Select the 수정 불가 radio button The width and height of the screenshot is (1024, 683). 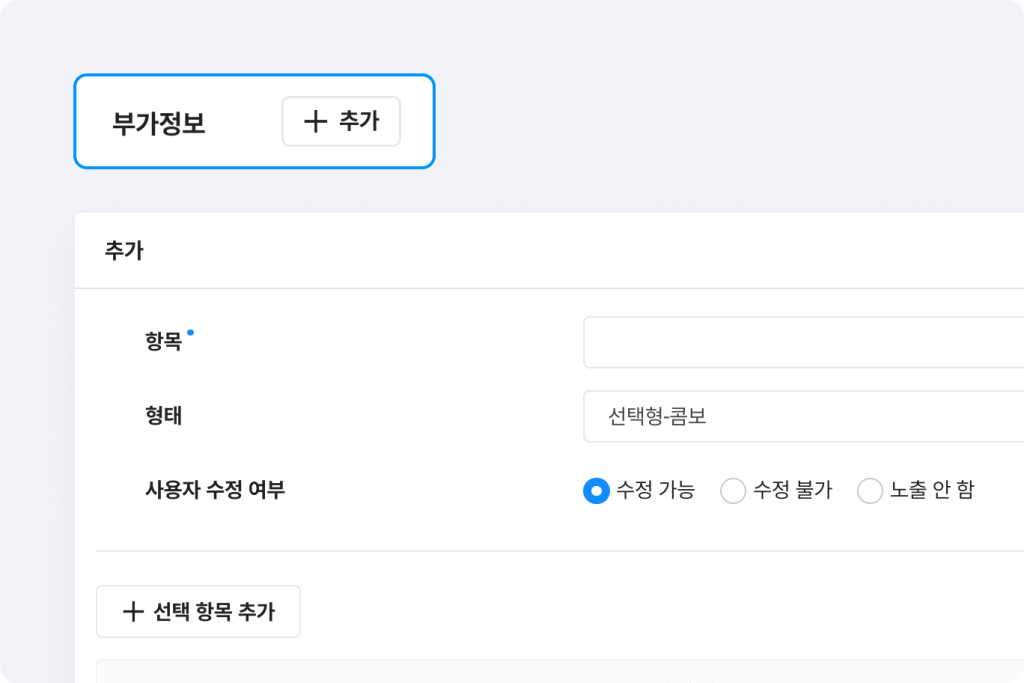point(733,491)
